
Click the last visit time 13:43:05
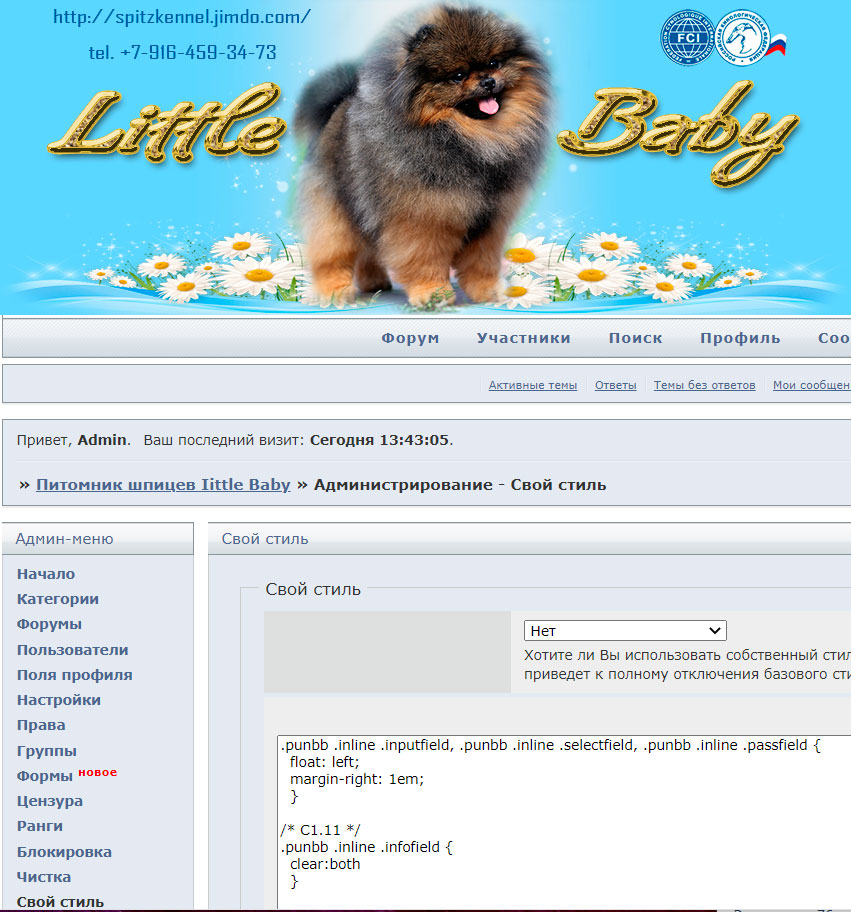click(414, 440)
